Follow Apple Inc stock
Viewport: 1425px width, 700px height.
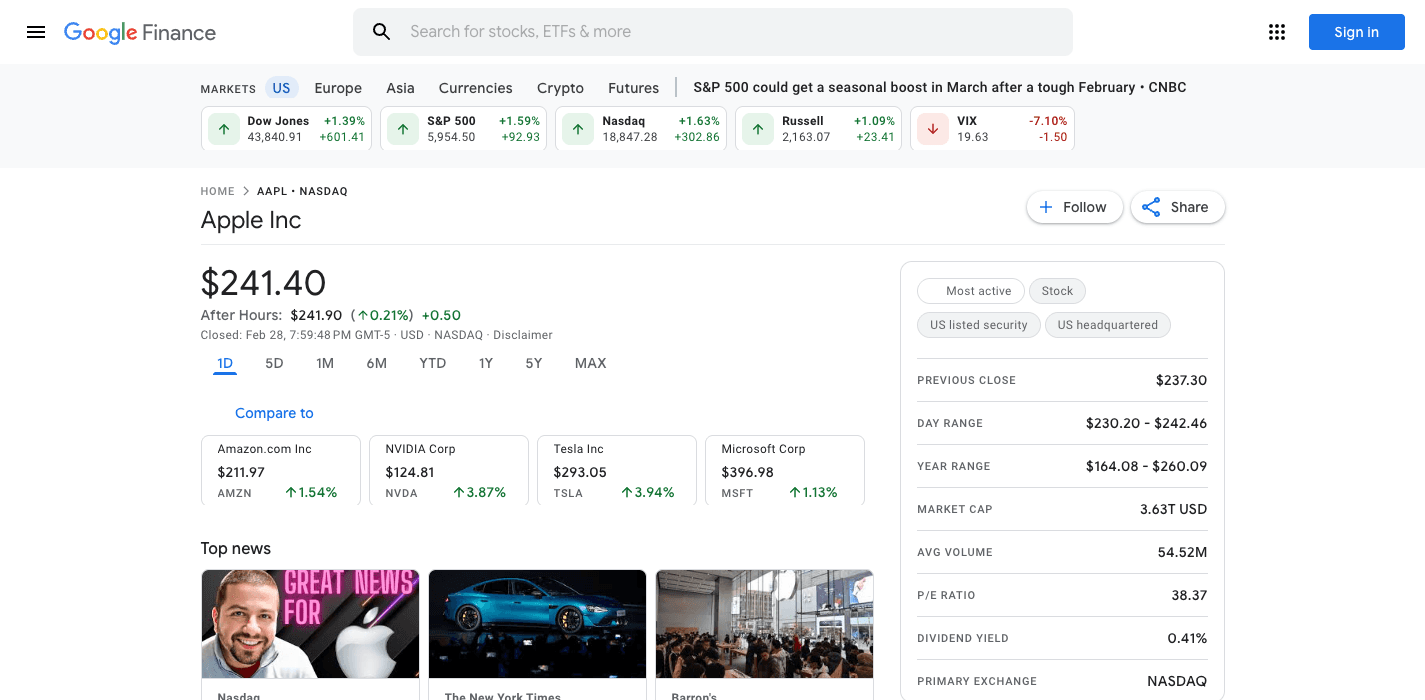tap(1074, 207)
